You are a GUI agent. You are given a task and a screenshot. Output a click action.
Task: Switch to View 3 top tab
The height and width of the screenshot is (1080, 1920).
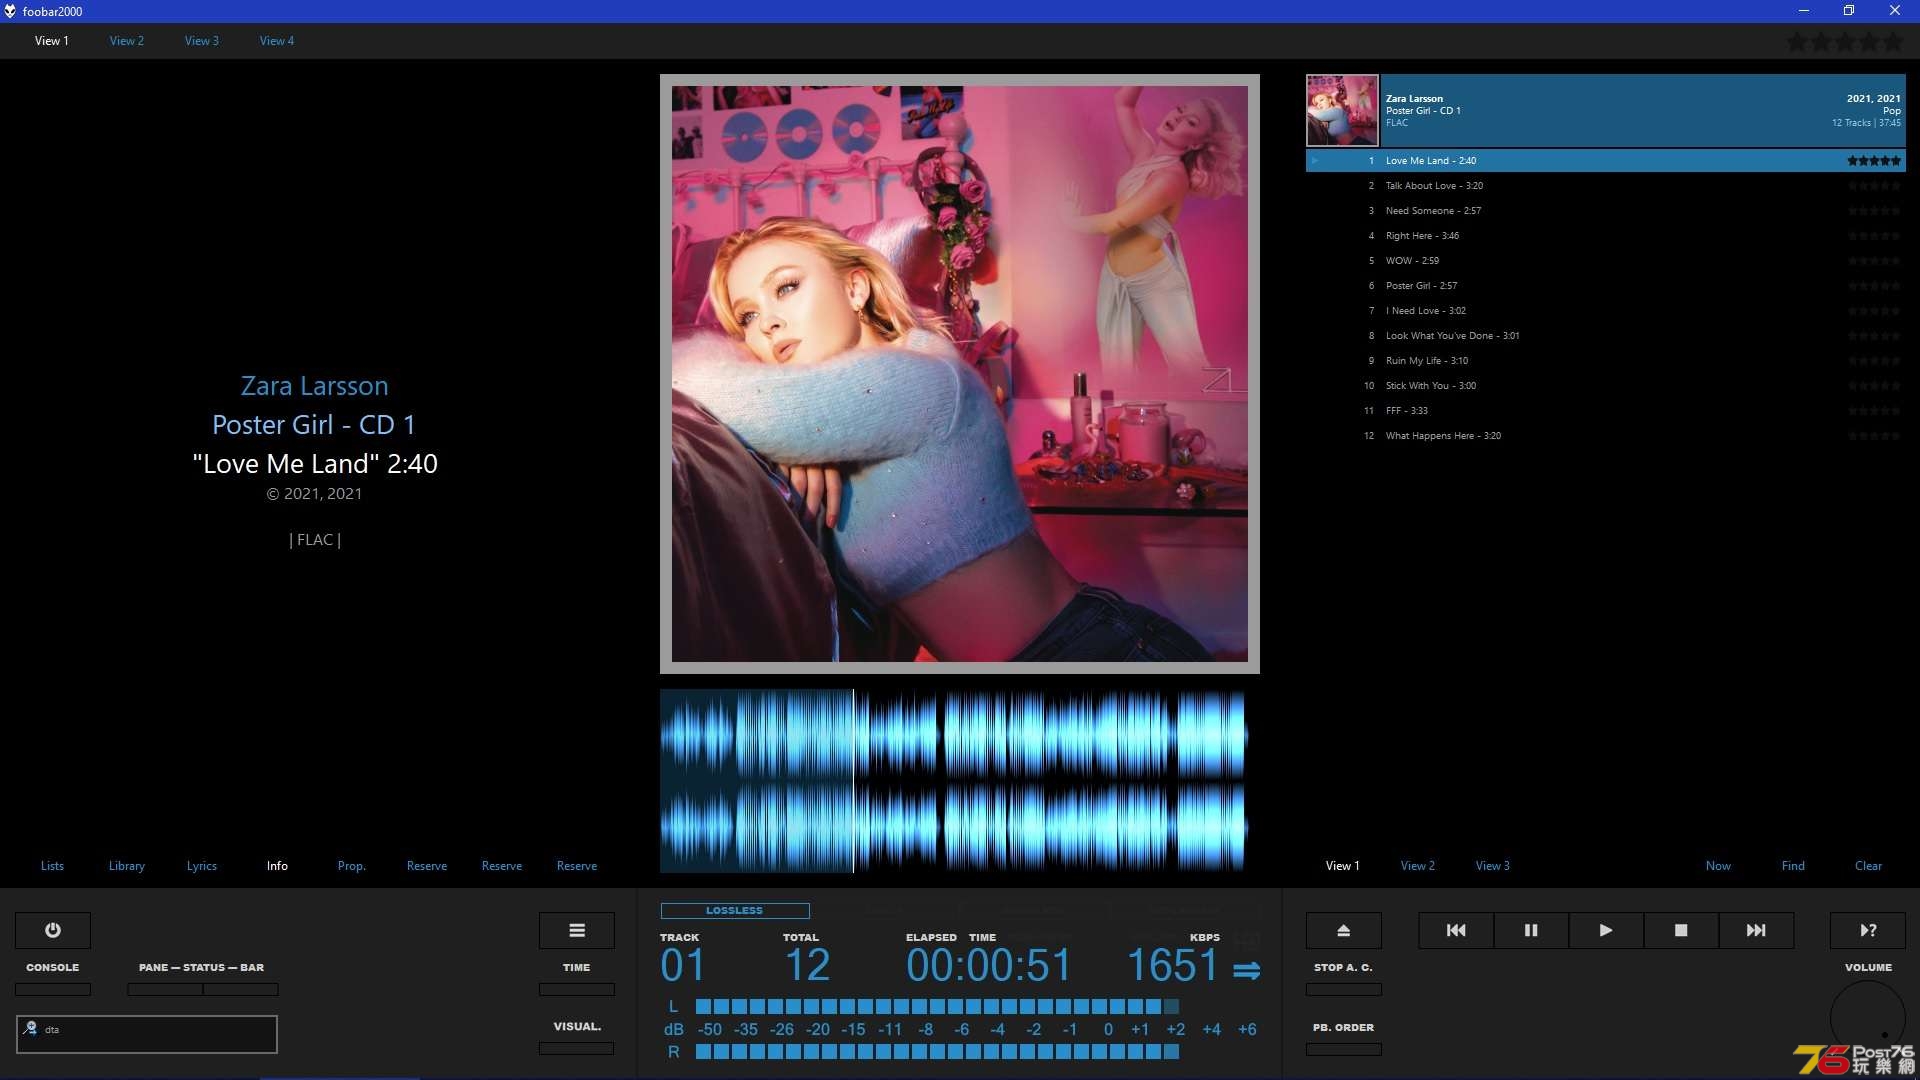tap(202, 41)
